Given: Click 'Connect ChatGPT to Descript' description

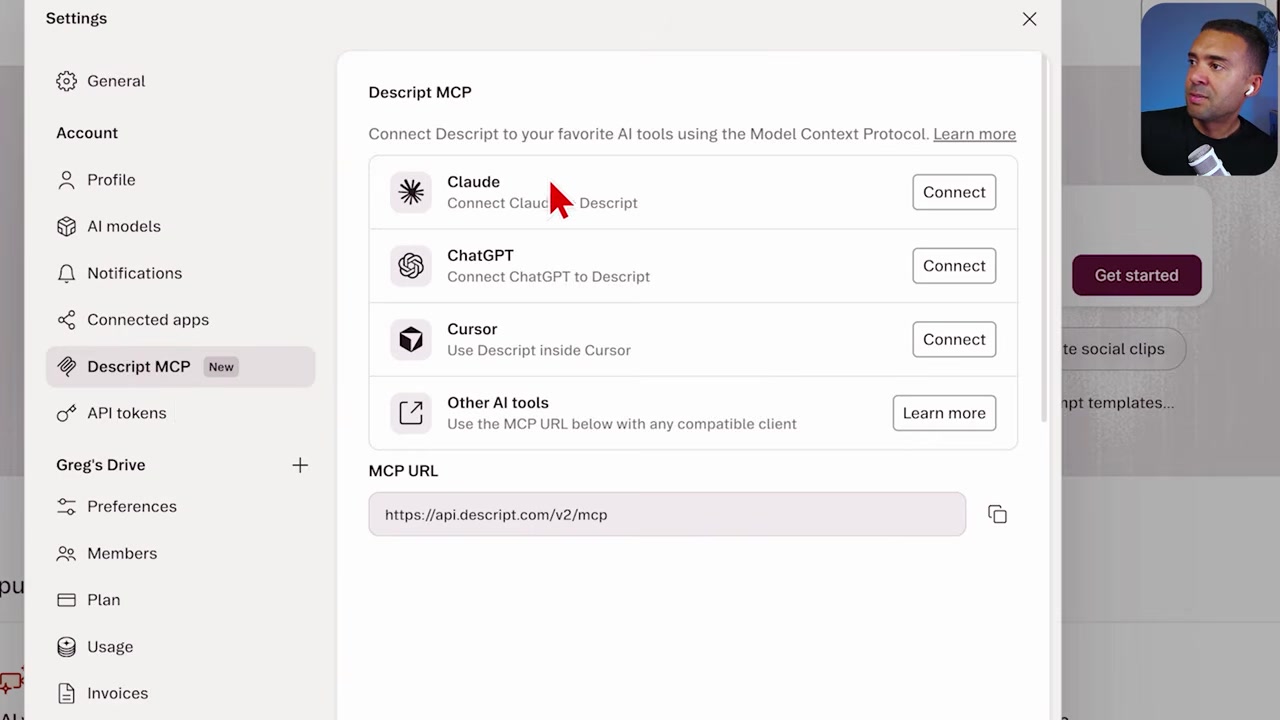Looking at the screenshot, I should (548, 277).
